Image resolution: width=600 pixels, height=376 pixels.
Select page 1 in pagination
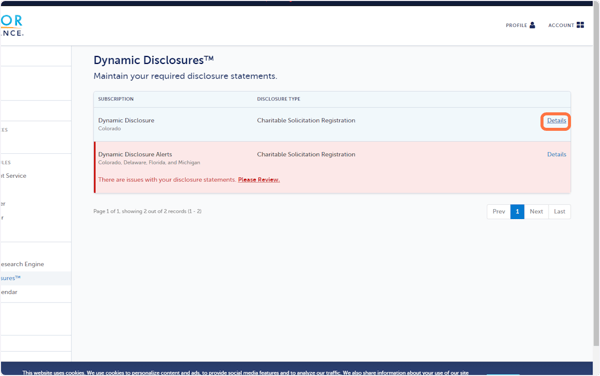pyautogui.click(x=517, y=212)
